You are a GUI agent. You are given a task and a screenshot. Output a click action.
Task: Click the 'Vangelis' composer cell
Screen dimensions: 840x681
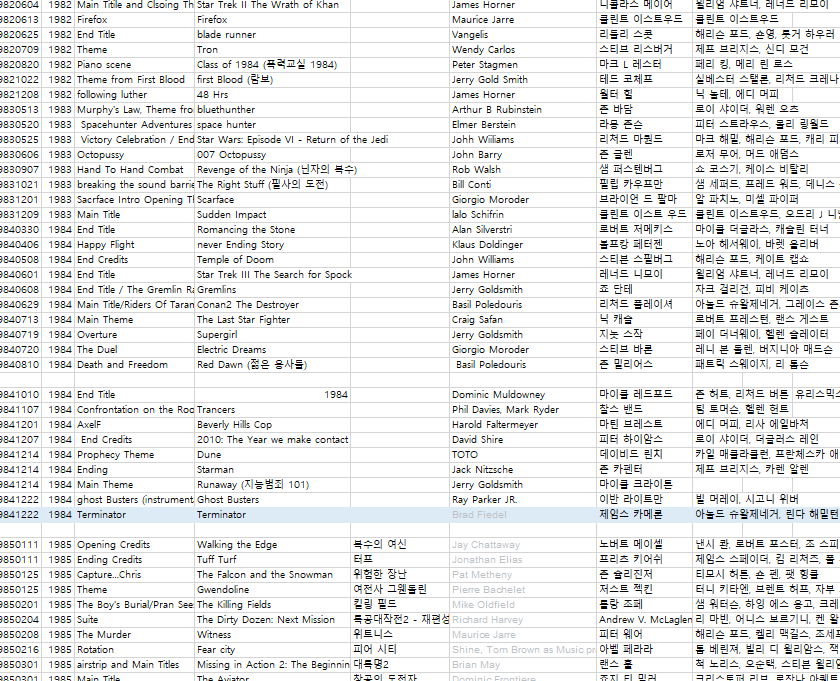(x=523, y=35)
